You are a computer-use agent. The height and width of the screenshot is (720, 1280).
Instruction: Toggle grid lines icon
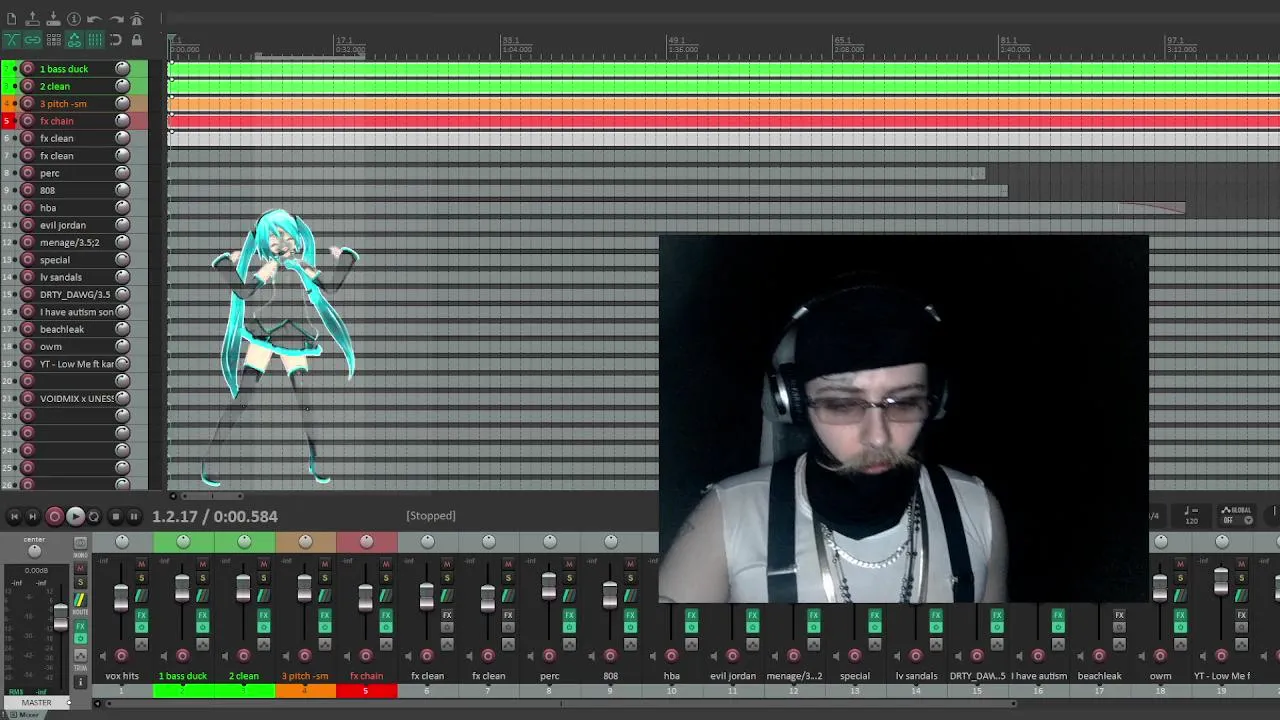95,40
